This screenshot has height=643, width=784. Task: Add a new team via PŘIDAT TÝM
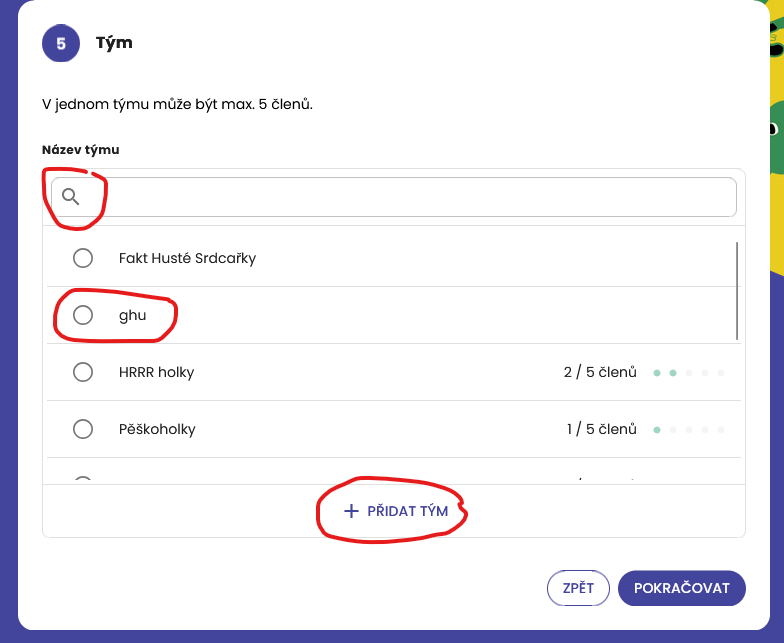[394, 511]
